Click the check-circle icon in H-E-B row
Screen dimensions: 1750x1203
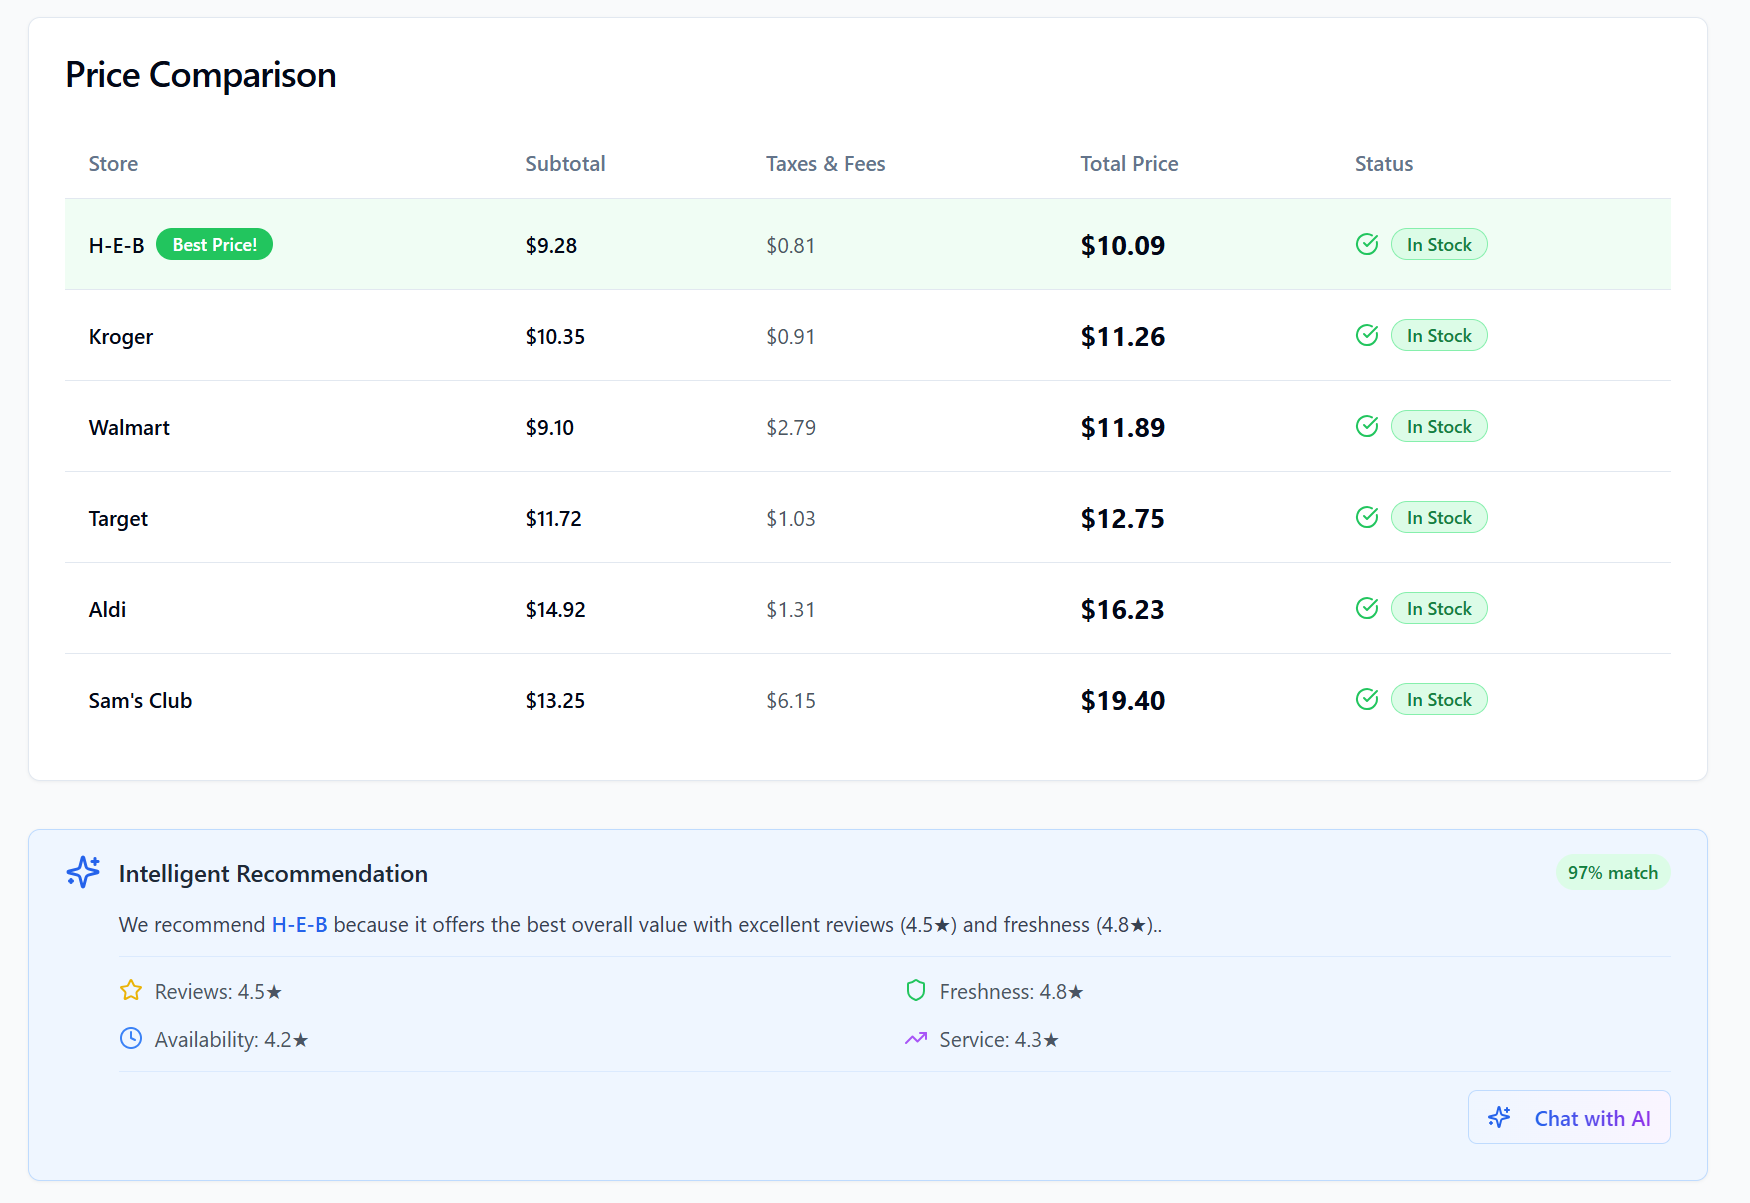pyautogui.click(x=1367, y=244)
